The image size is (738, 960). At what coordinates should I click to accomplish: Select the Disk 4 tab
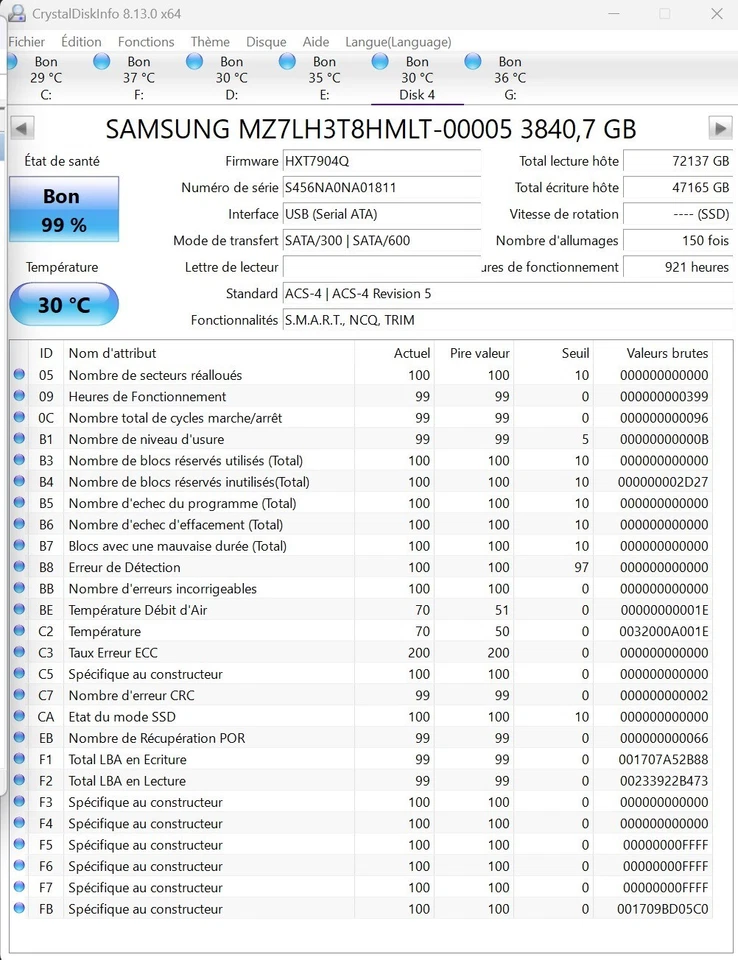pos(417,78)
